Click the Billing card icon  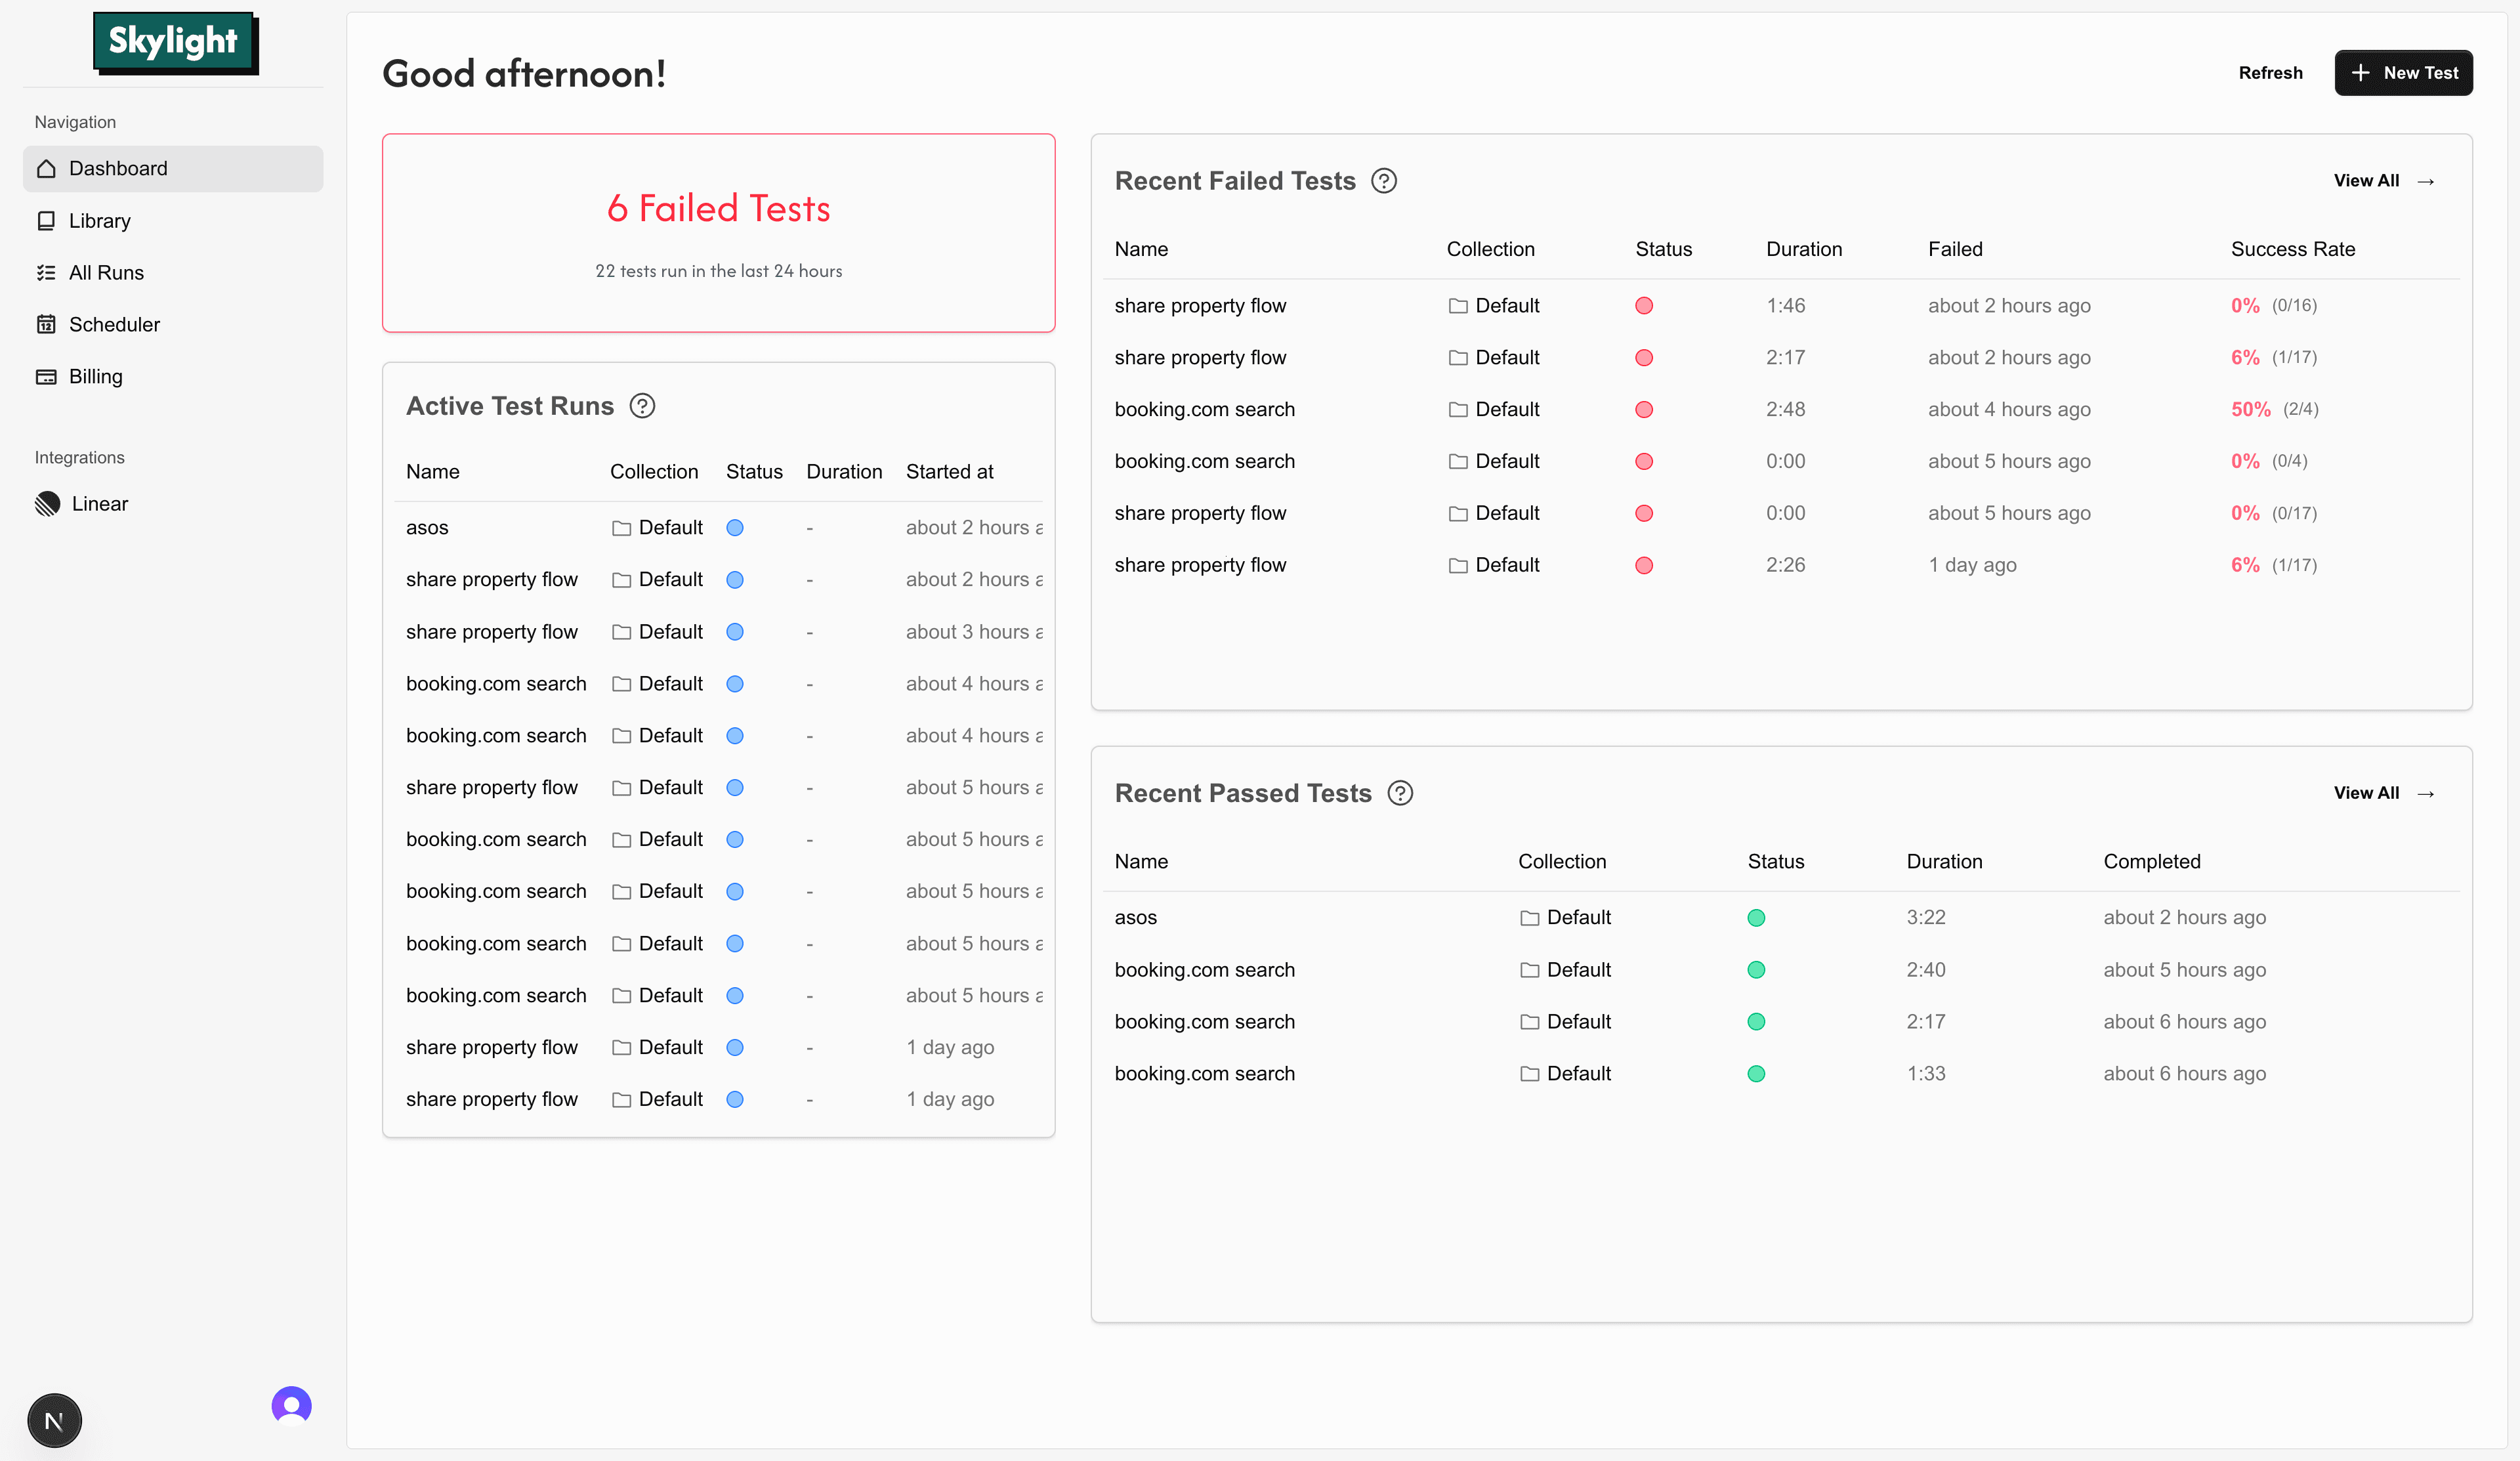[x=46, y=377]
